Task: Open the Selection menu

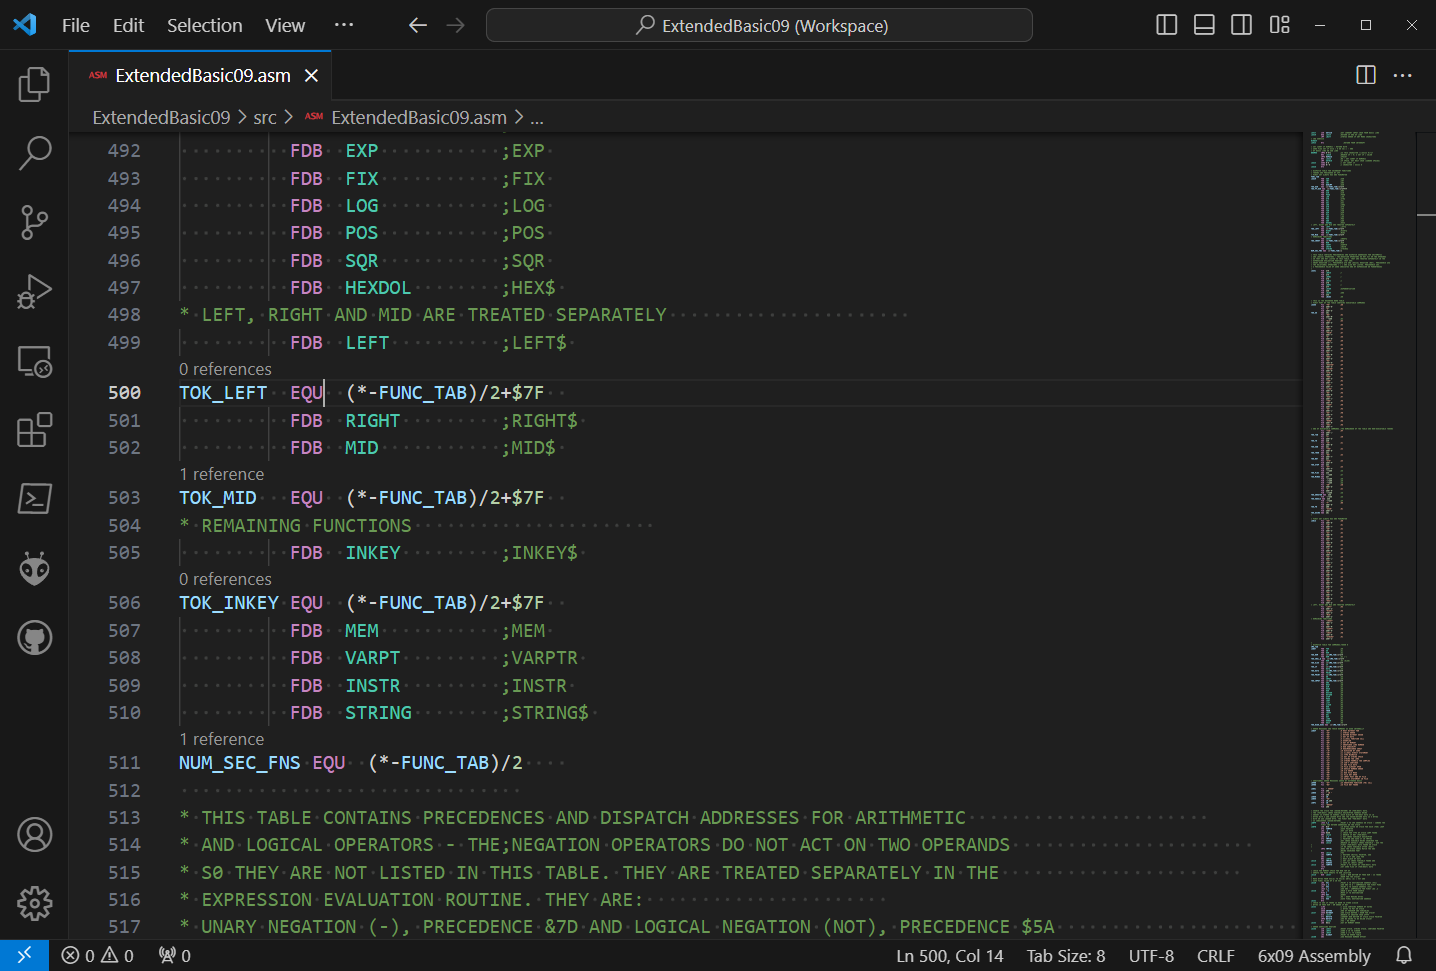Action: tap(204, 25)
